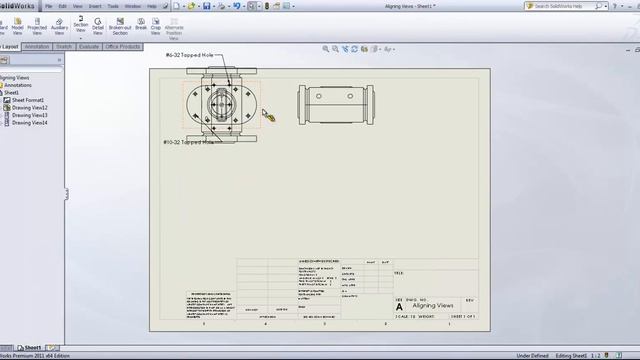Image resolution: width=640 pixels, height=360 pixels.
Task: Select Annotations in the feature tree
Action: click(x=18, y=85)
